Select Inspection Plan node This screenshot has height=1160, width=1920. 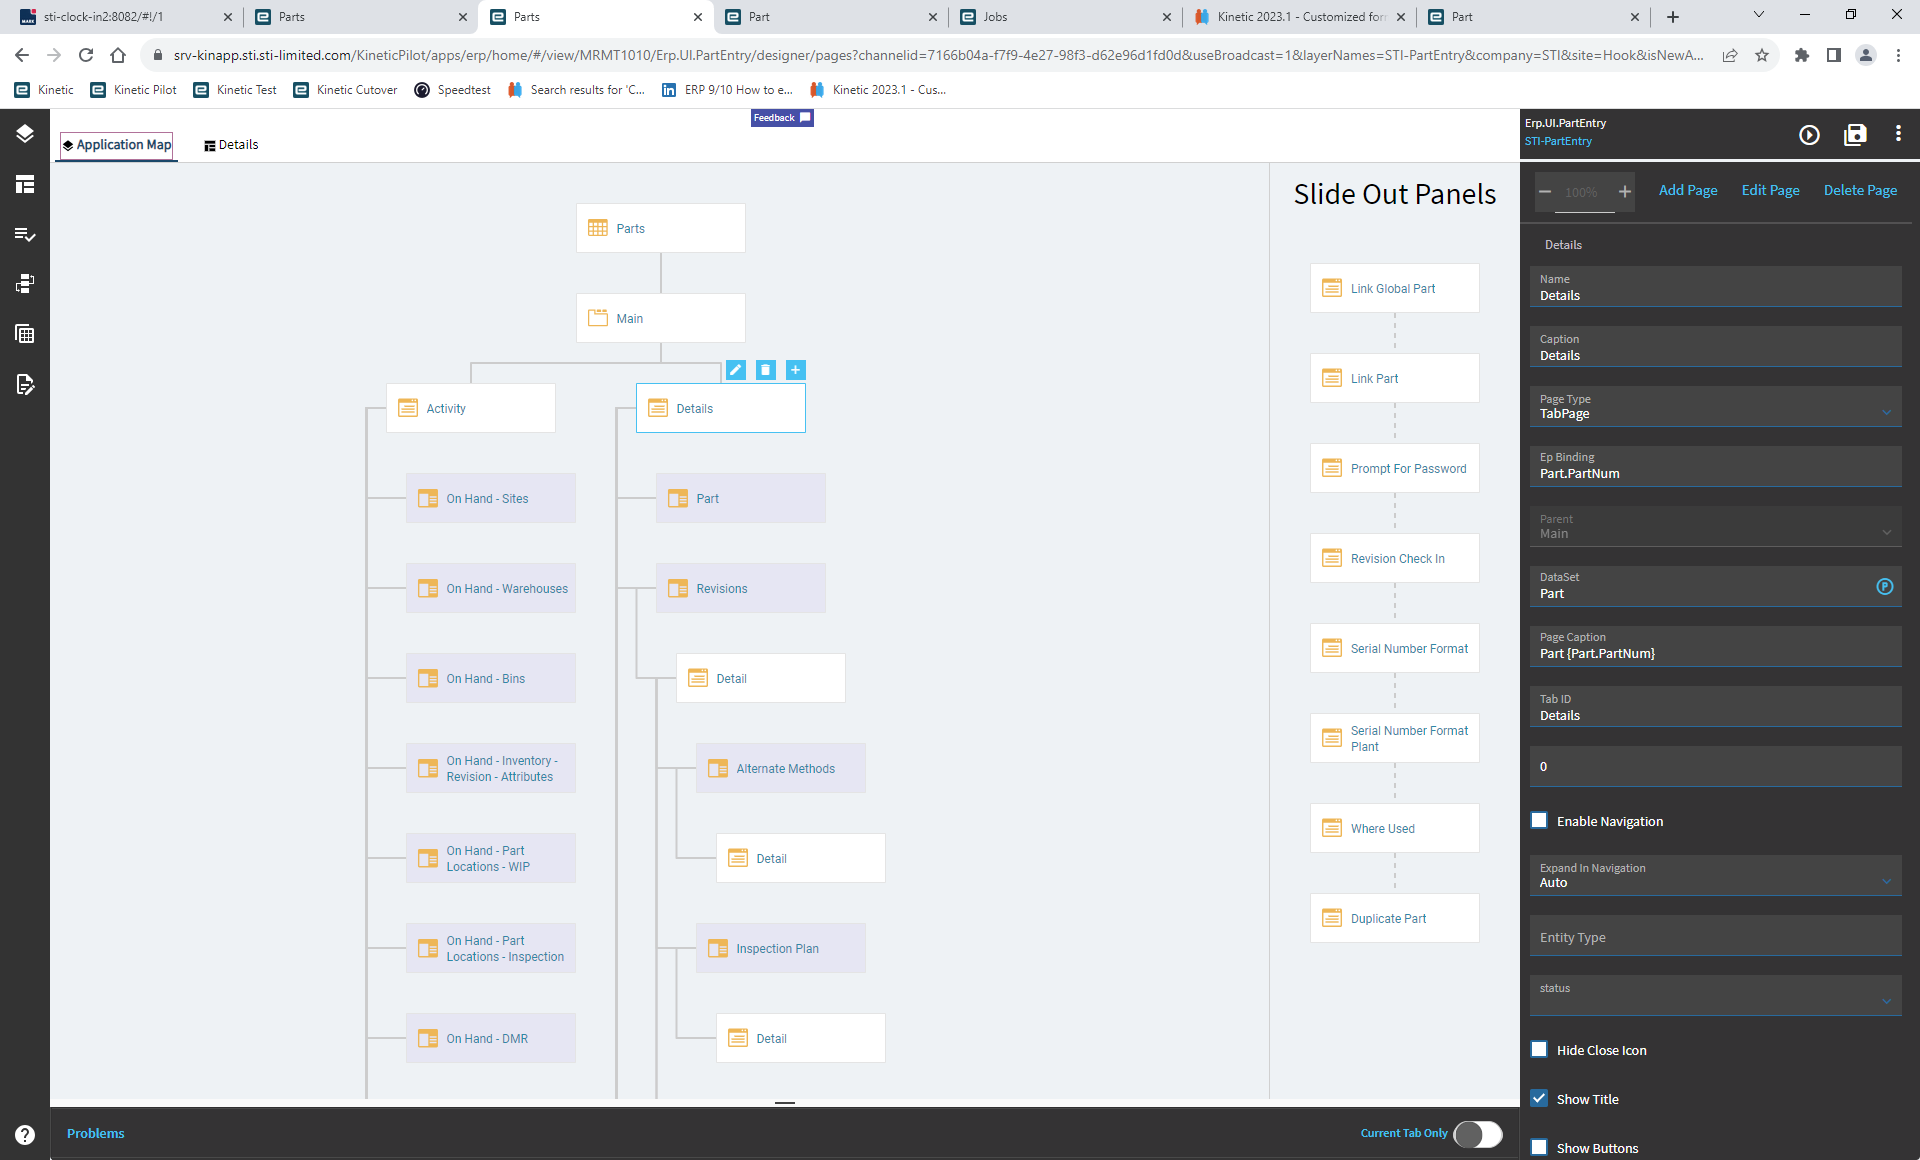tap(781, 948)
